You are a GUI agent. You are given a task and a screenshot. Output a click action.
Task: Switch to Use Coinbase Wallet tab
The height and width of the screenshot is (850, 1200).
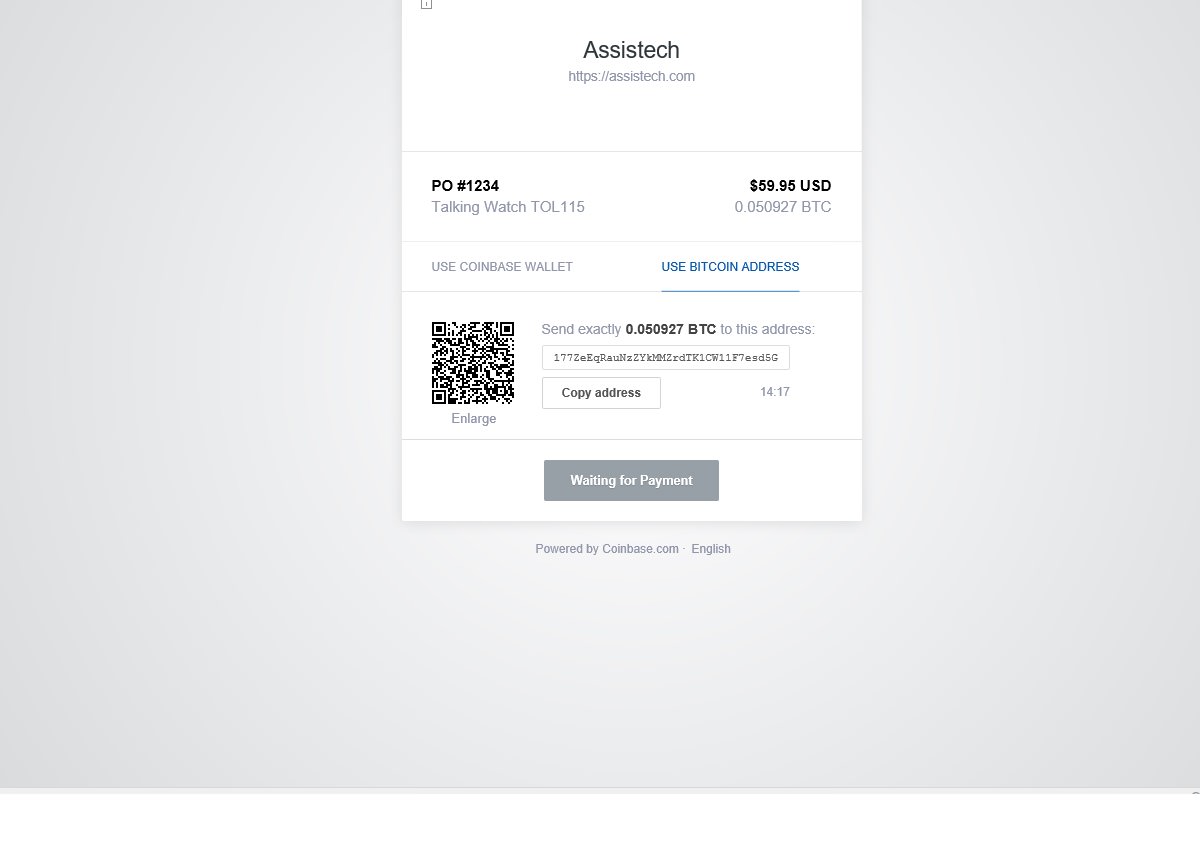[x=502, y=267]
